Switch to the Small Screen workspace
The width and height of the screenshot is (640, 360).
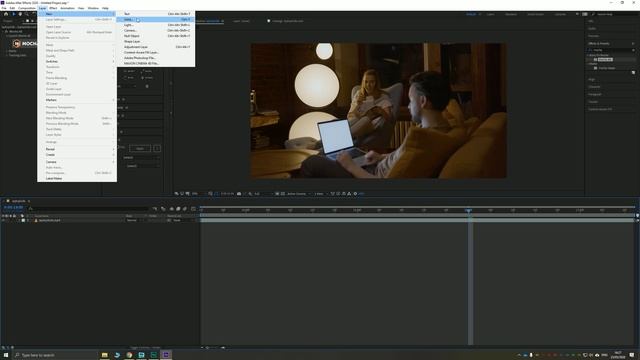tap(535, 14)
